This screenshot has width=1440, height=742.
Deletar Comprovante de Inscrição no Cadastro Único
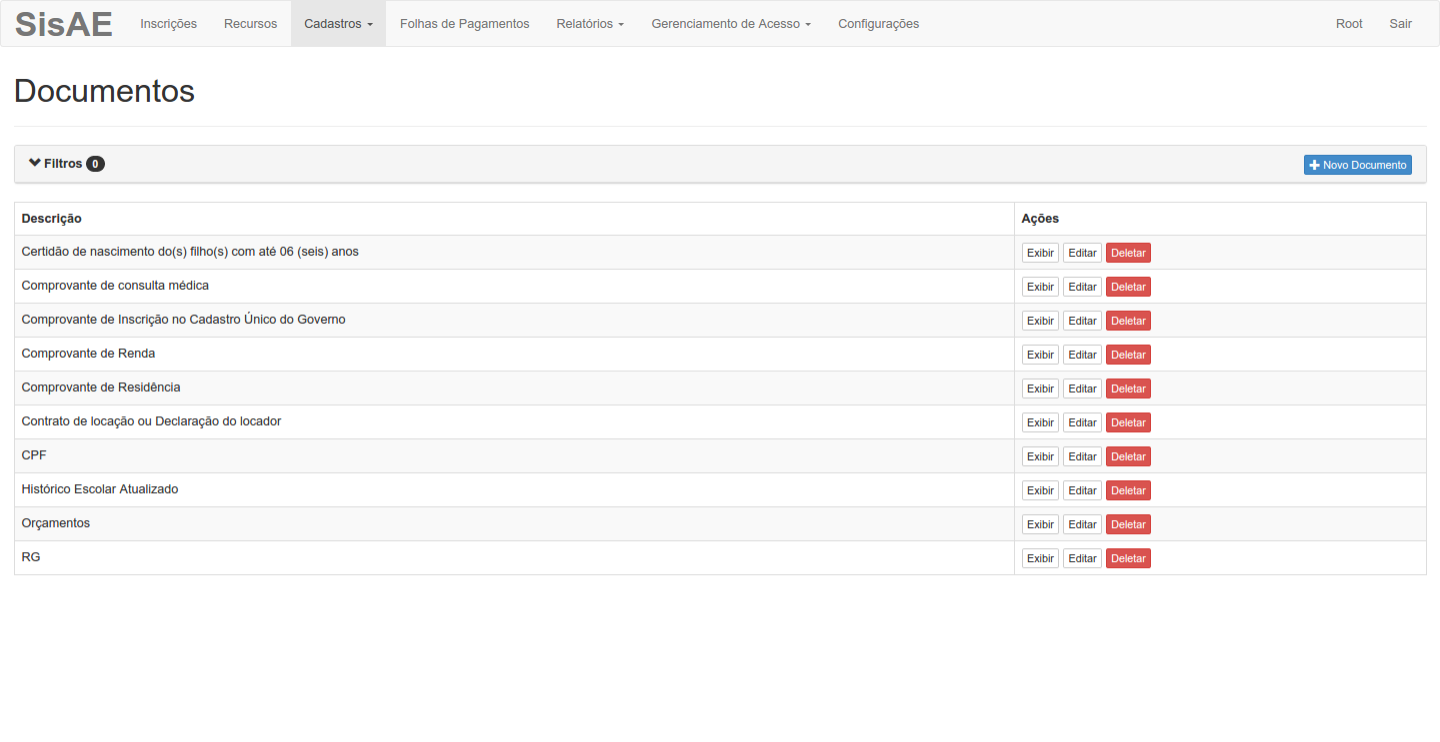coord(1128,321)
